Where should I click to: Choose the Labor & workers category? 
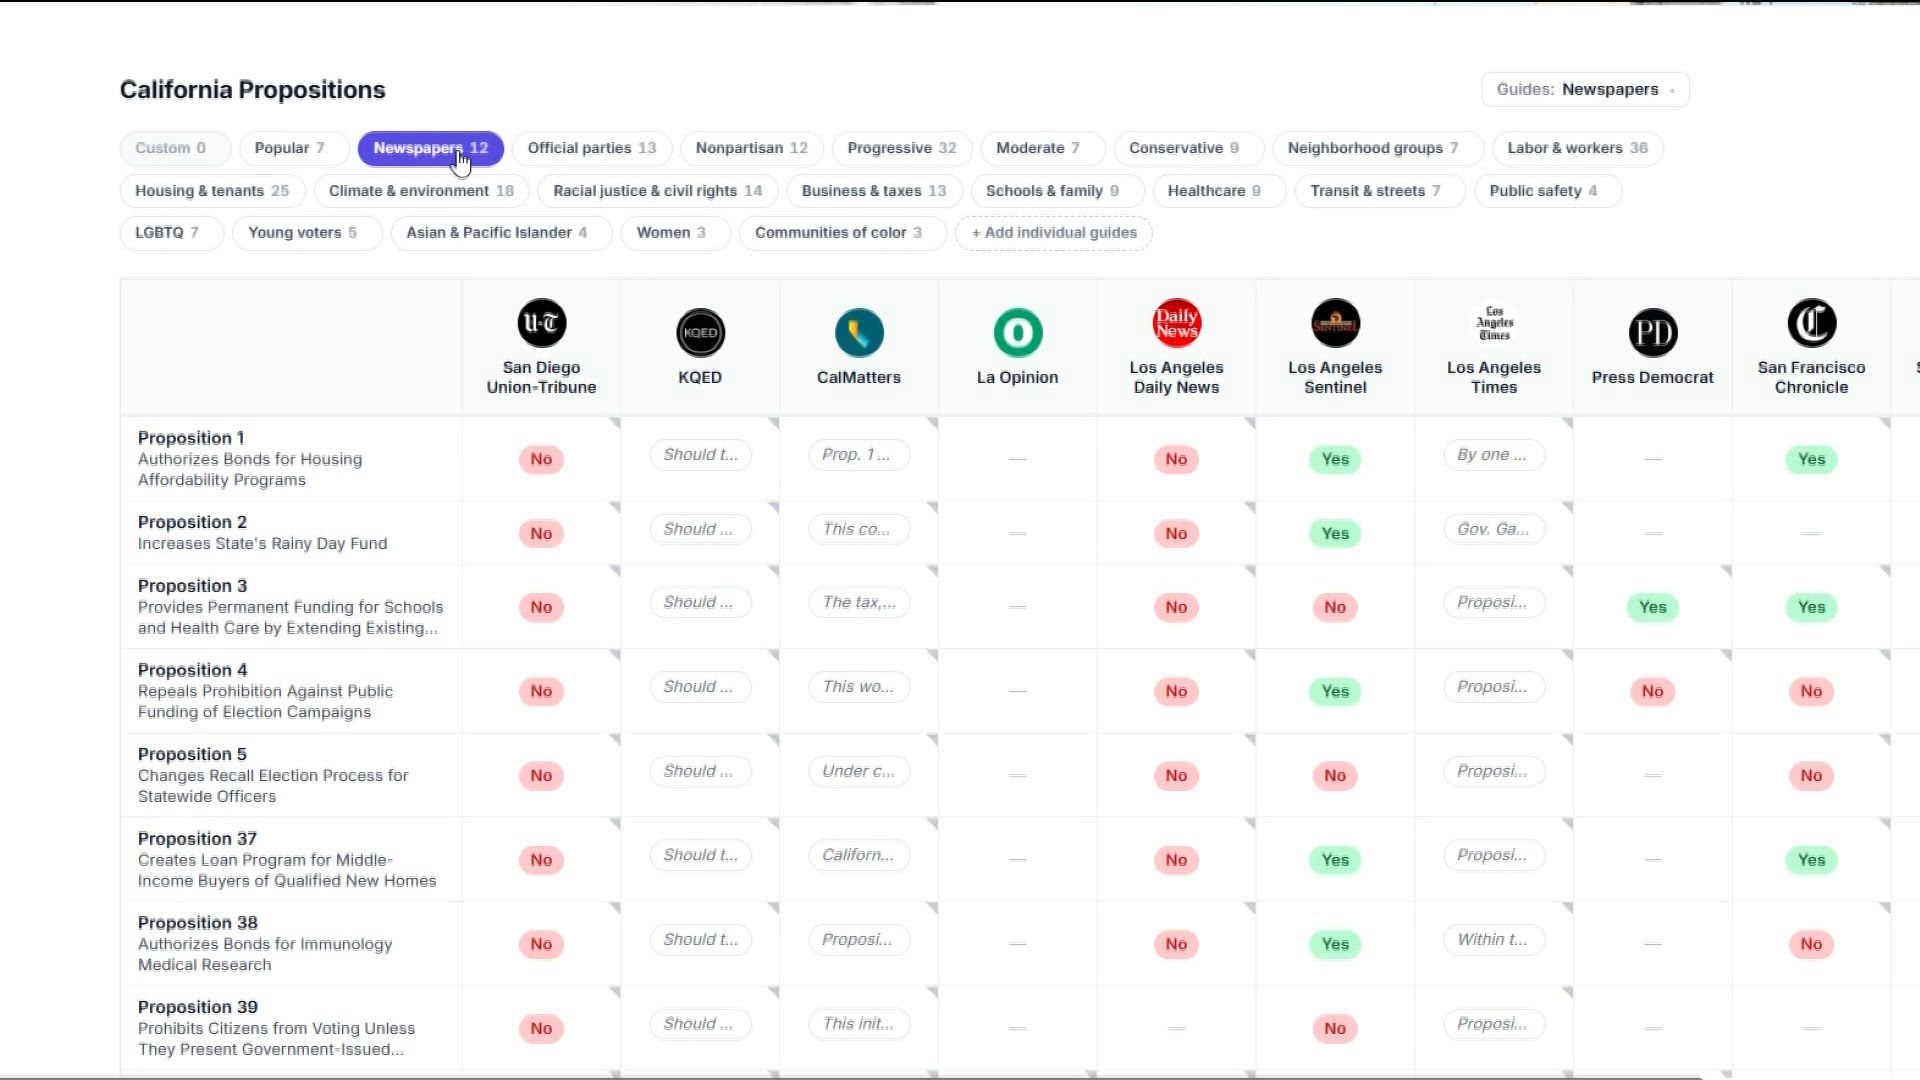(1578, 148)
